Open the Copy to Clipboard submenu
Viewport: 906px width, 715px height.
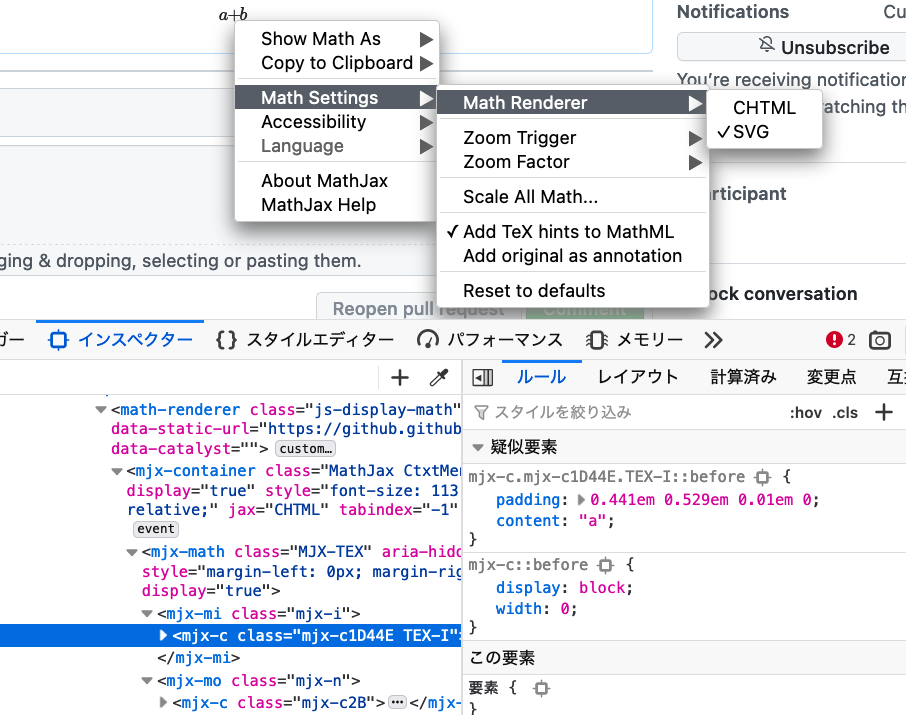tap(337, 63)
